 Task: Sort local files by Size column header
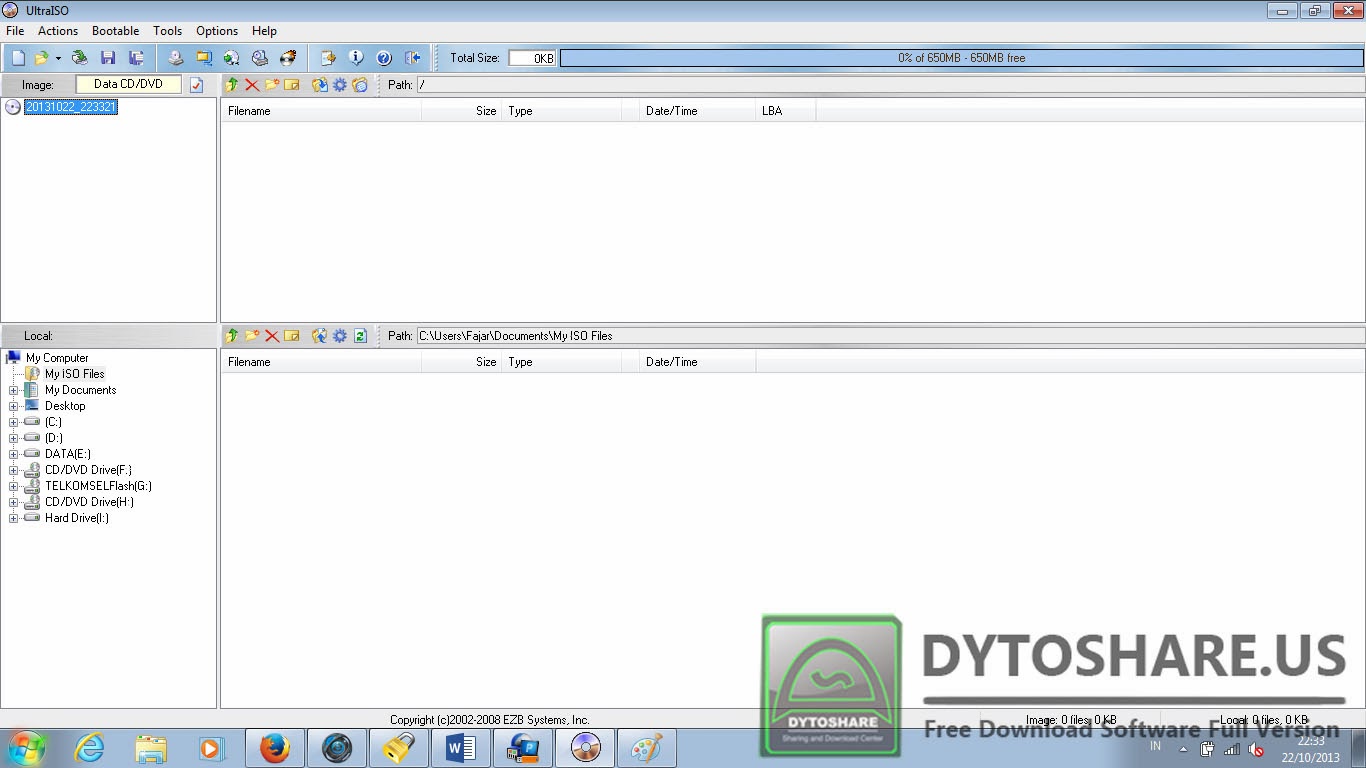tap(461, 362)
